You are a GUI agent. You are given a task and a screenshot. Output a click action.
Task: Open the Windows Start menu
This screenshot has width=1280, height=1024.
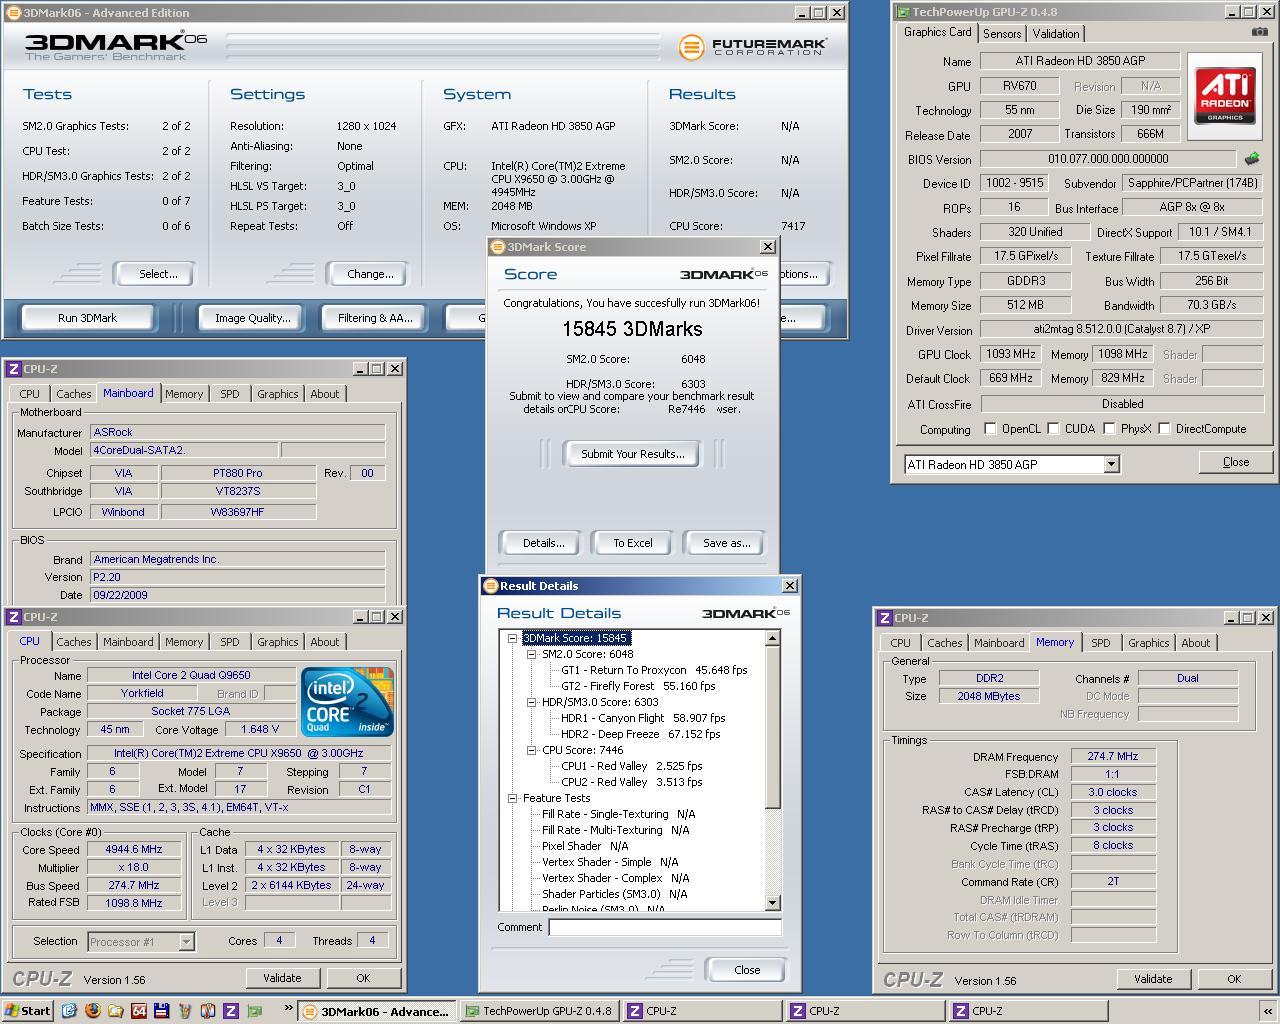(28, 1011)
